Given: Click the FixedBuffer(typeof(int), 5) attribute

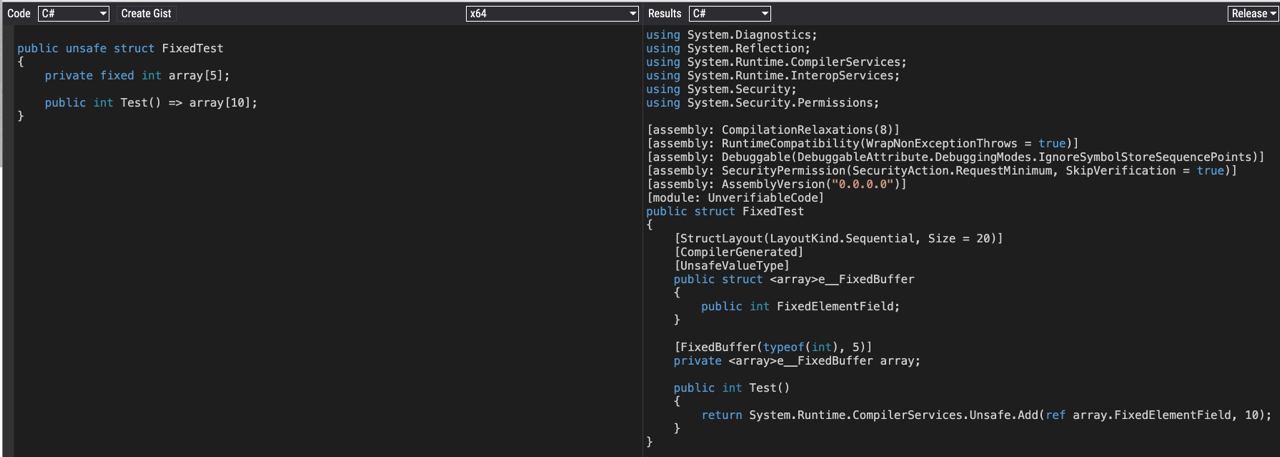Looking at the screenshot, I should [773, 347].
